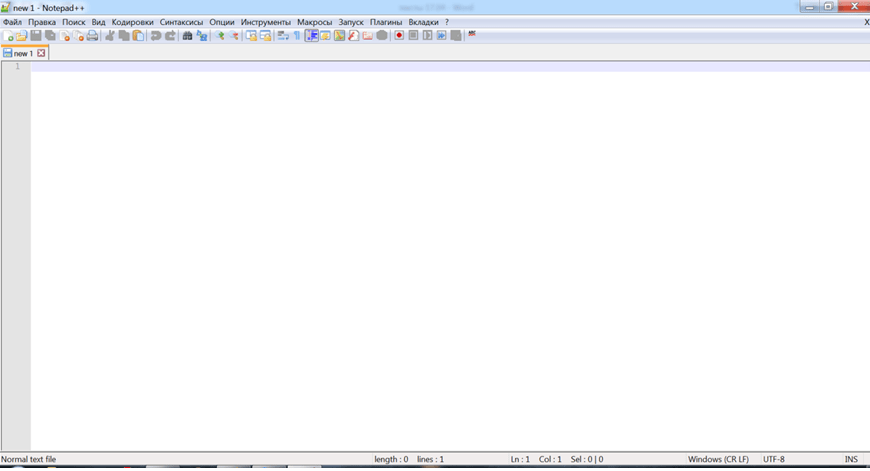
Task: Close the new 1 tab with red X
Action: point(41,53)
